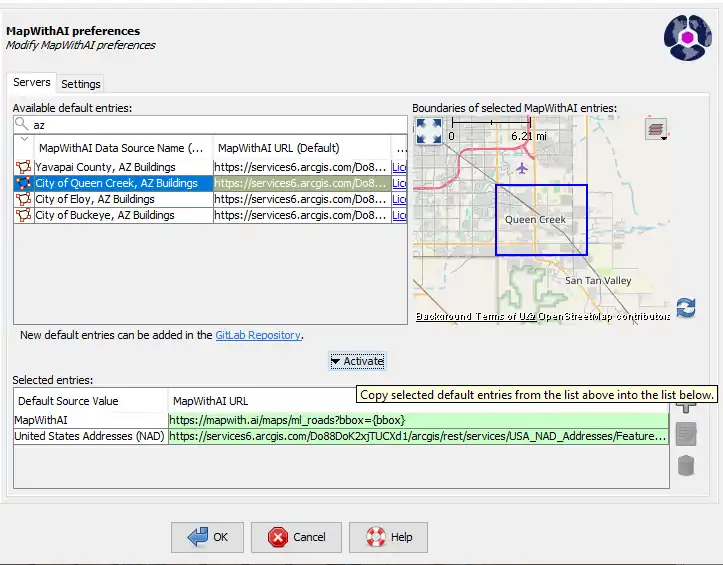Click the Yavapai County row polygon icon
This screenshot has height=565, width=723.
tap(24, 167)
